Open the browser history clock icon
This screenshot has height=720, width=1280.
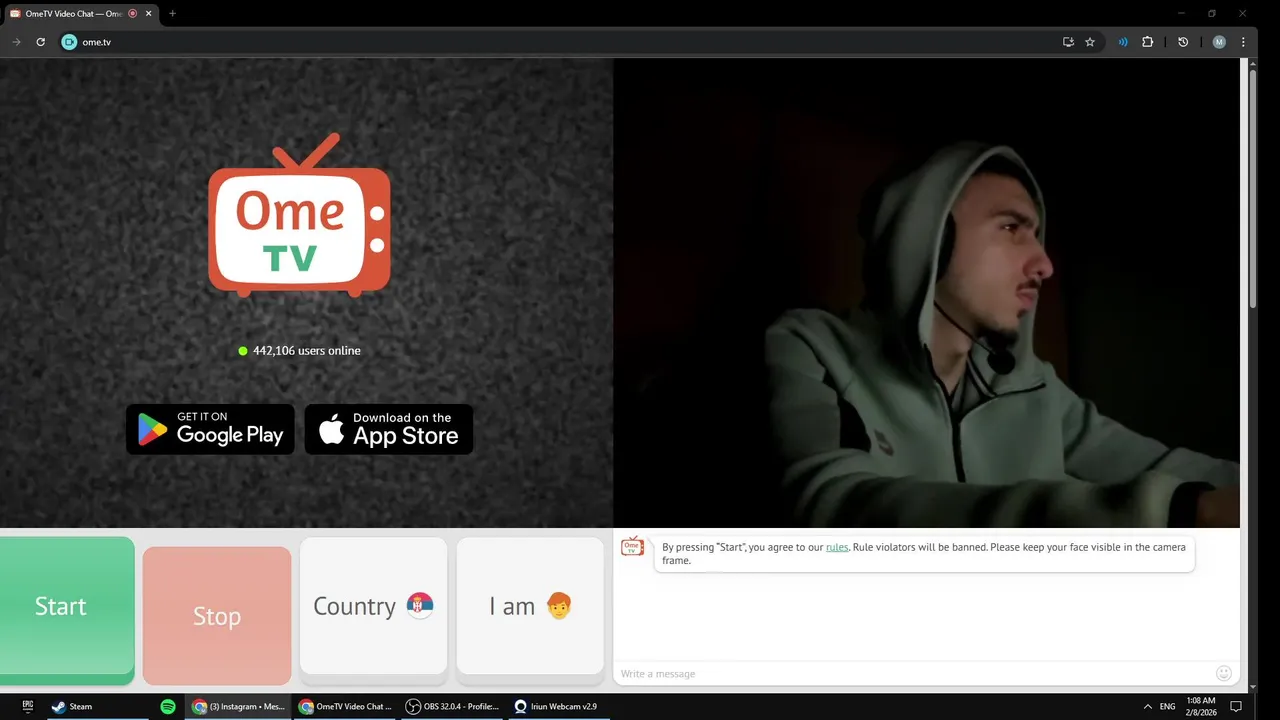click(1183, 42)
